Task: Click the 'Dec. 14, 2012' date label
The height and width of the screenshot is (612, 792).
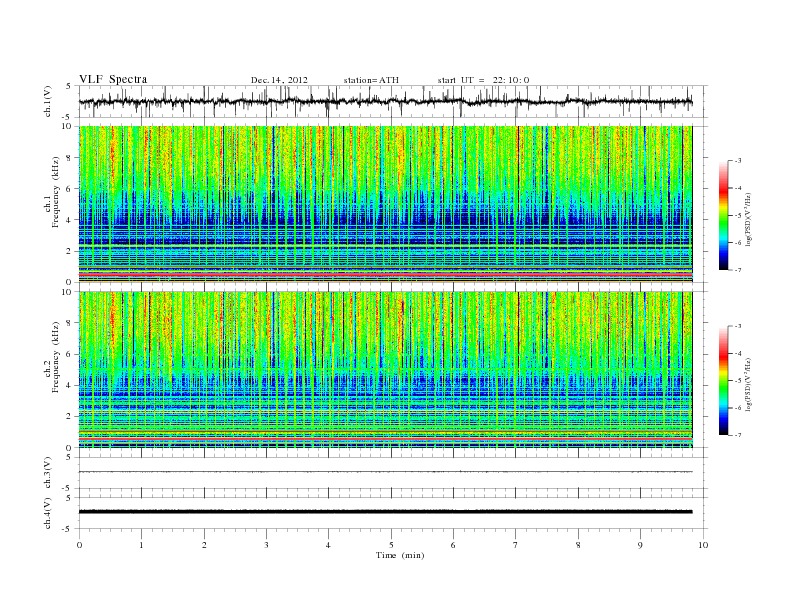Action: pos(279,80)
